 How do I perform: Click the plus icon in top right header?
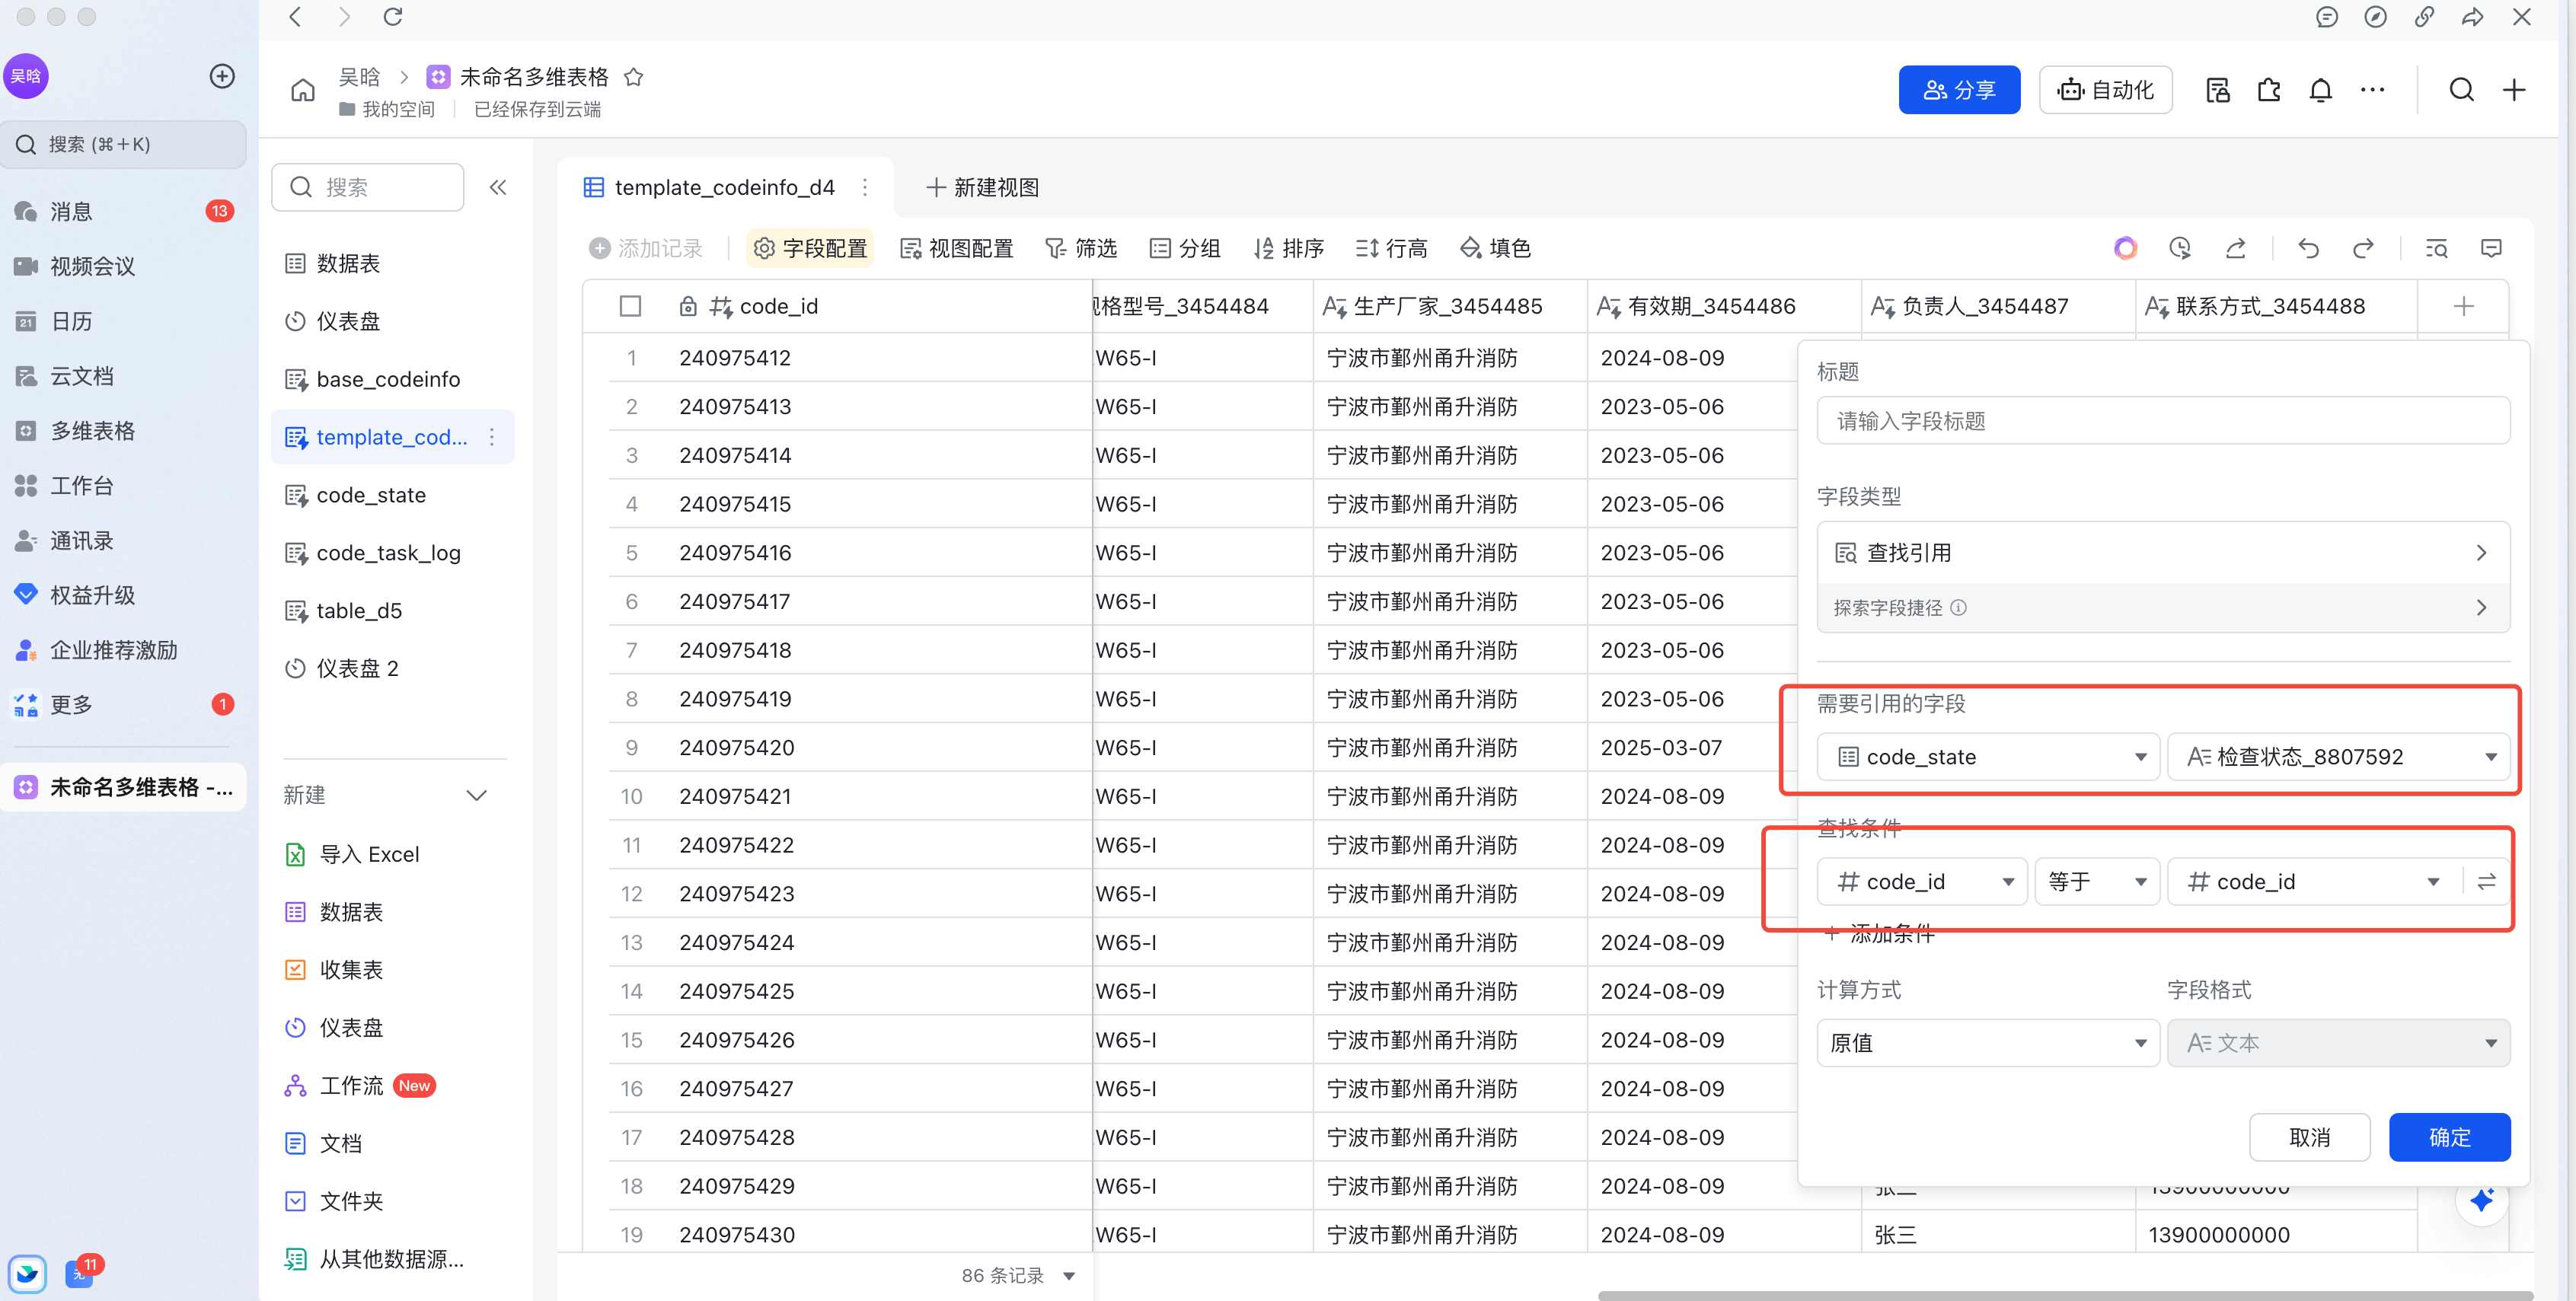click(2514, 90)
